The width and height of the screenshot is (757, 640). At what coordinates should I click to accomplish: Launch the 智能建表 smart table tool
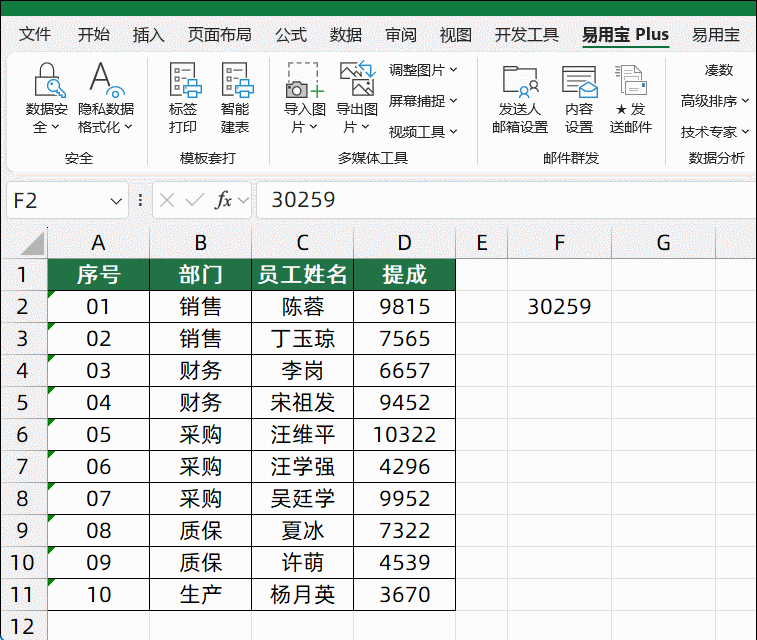[x=235, y=82]
